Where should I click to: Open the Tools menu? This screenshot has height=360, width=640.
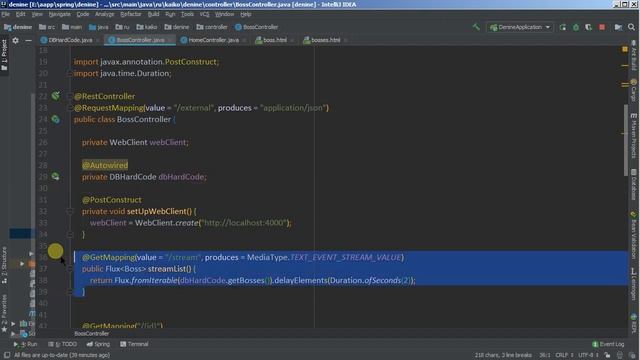click(187, 14)
